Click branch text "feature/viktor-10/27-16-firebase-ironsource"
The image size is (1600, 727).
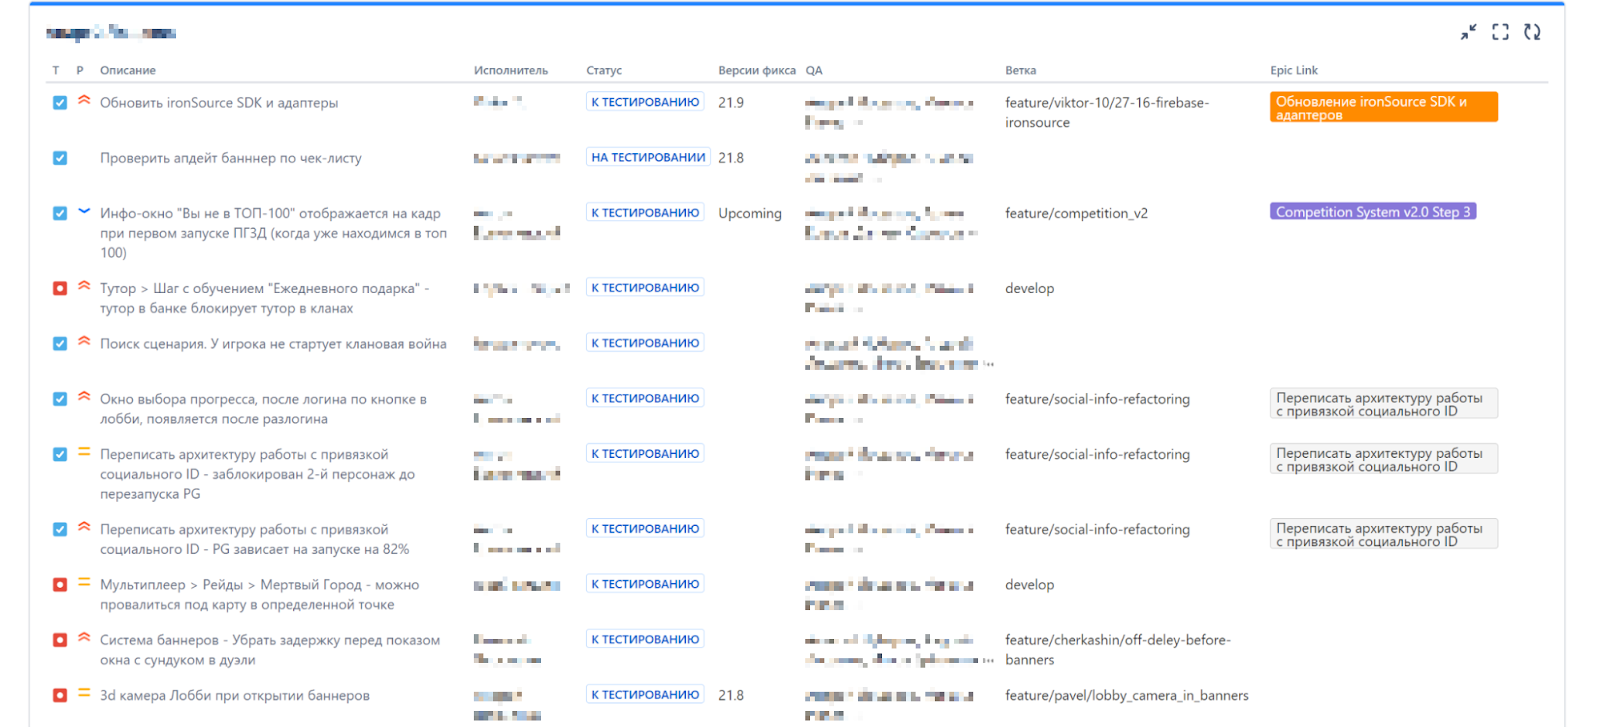pyautogui.click(x=1107, y=113)
